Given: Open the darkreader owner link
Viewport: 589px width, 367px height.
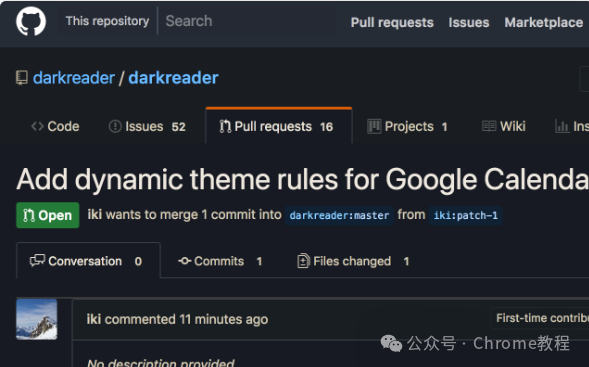Looking at the screenshot, I should point(74,78).
